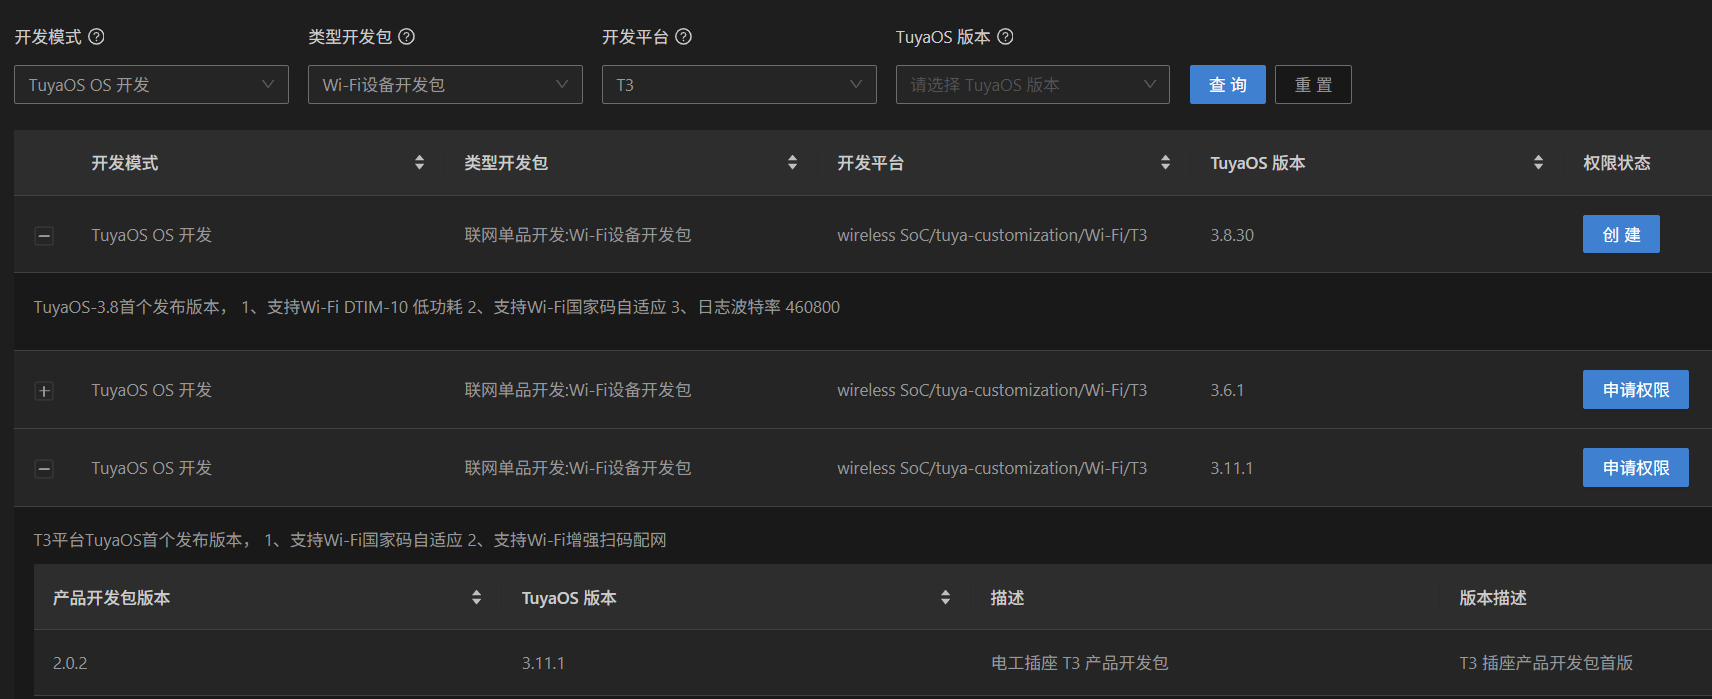This screenshot has width=1712, height=699.
Task: Open the 类型开发包 dropdown showing Wi-Fi设备开发包
Action: coord(445,85)
